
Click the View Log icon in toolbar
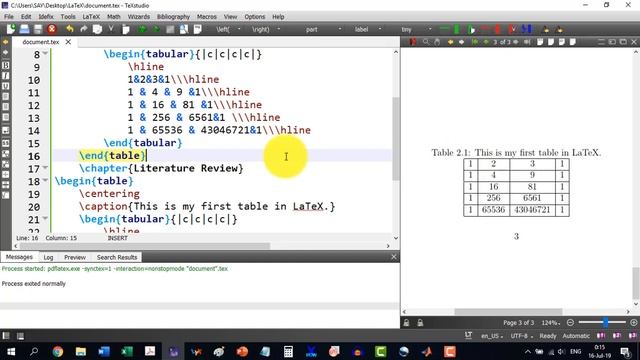[x=198, y=29]
